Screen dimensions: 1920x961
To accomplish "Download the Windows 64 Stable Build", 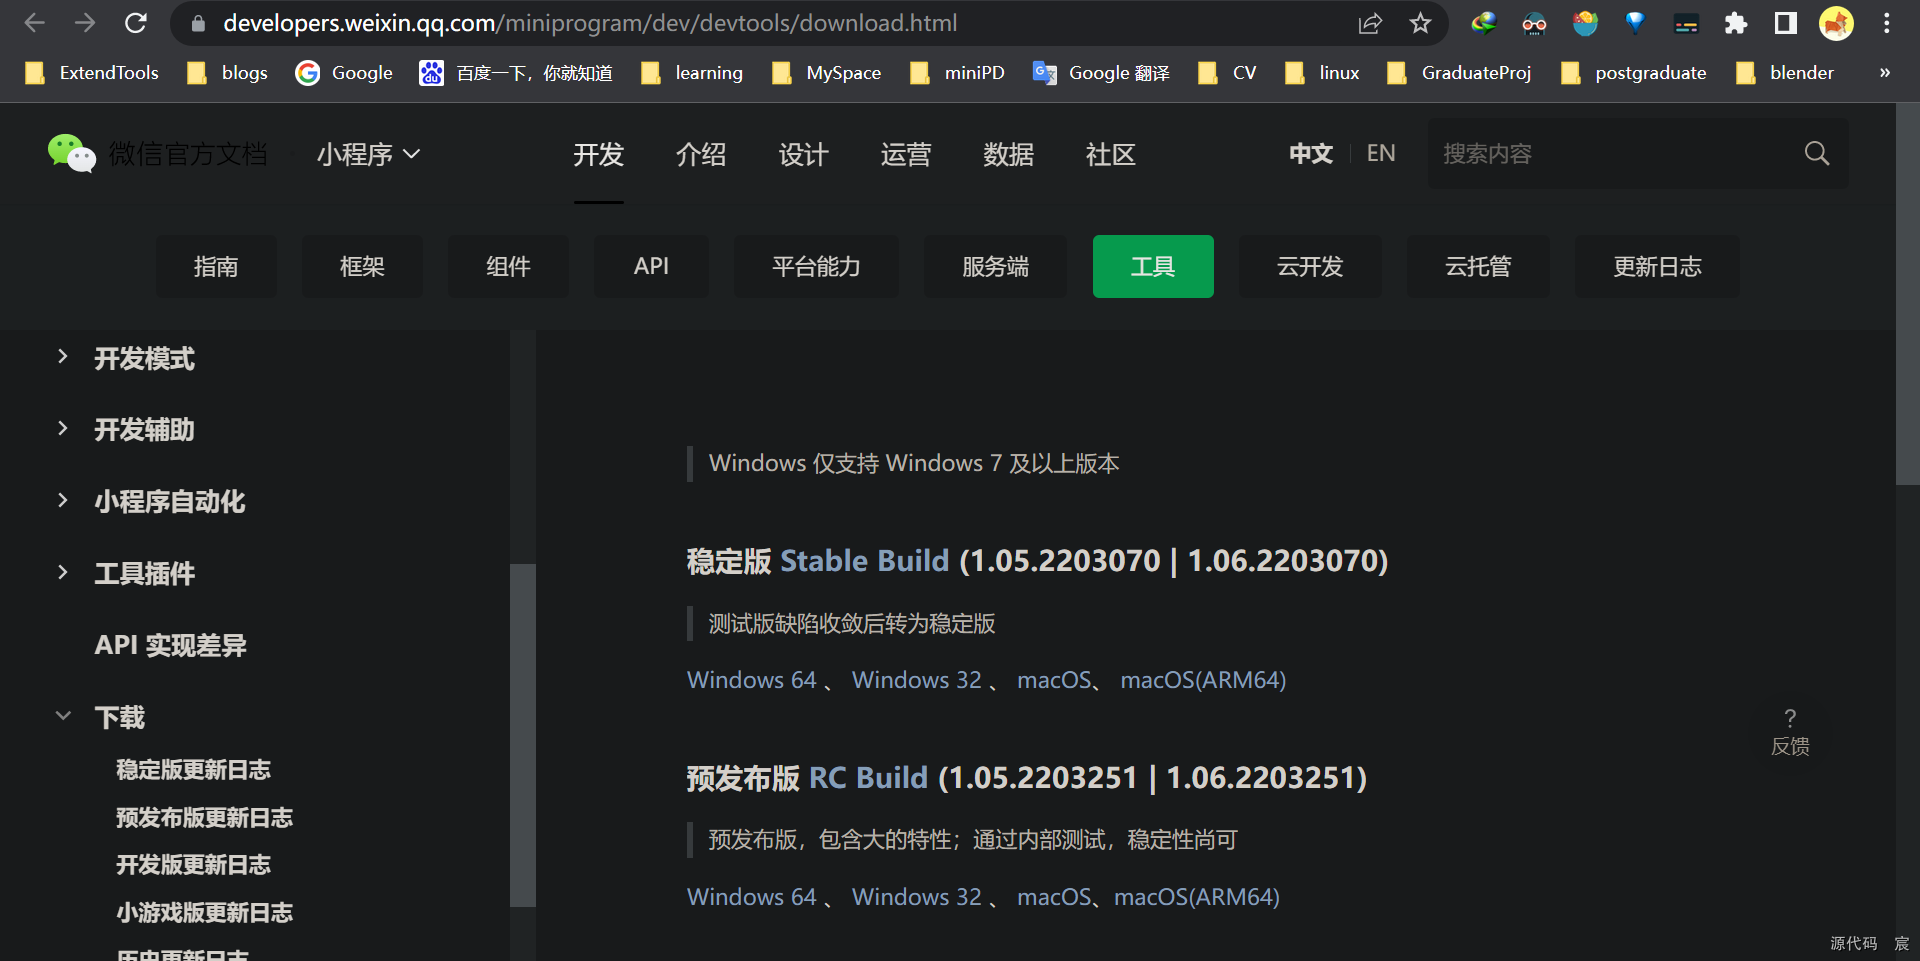I will 751,680.
